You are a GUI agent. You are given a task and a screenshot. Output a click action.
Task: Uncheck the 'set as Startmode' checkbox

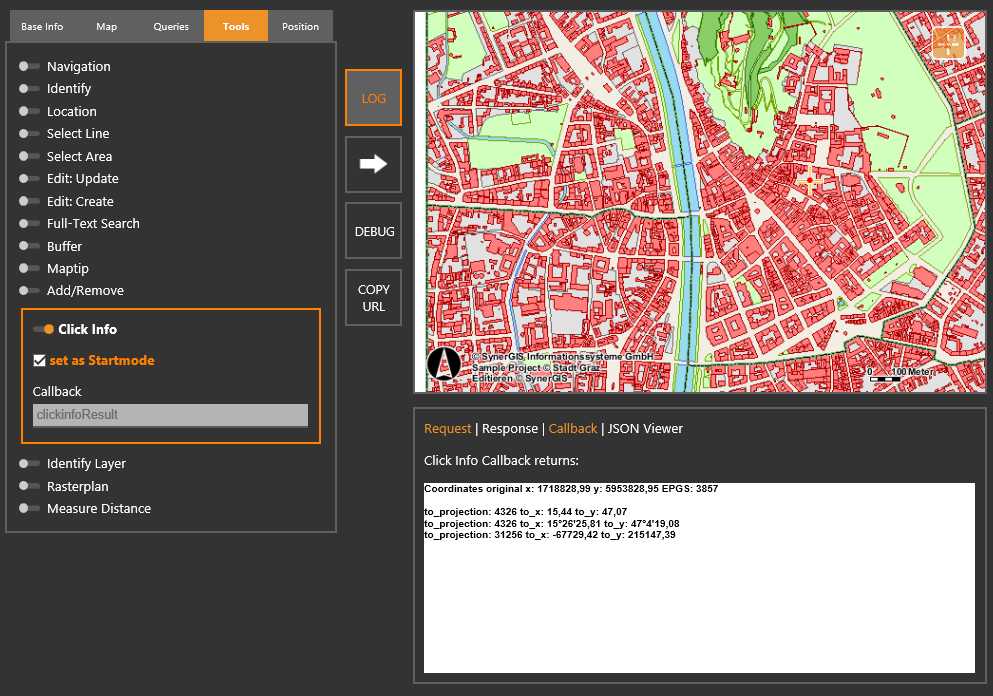pyautogui.click(x=39, y=360)
